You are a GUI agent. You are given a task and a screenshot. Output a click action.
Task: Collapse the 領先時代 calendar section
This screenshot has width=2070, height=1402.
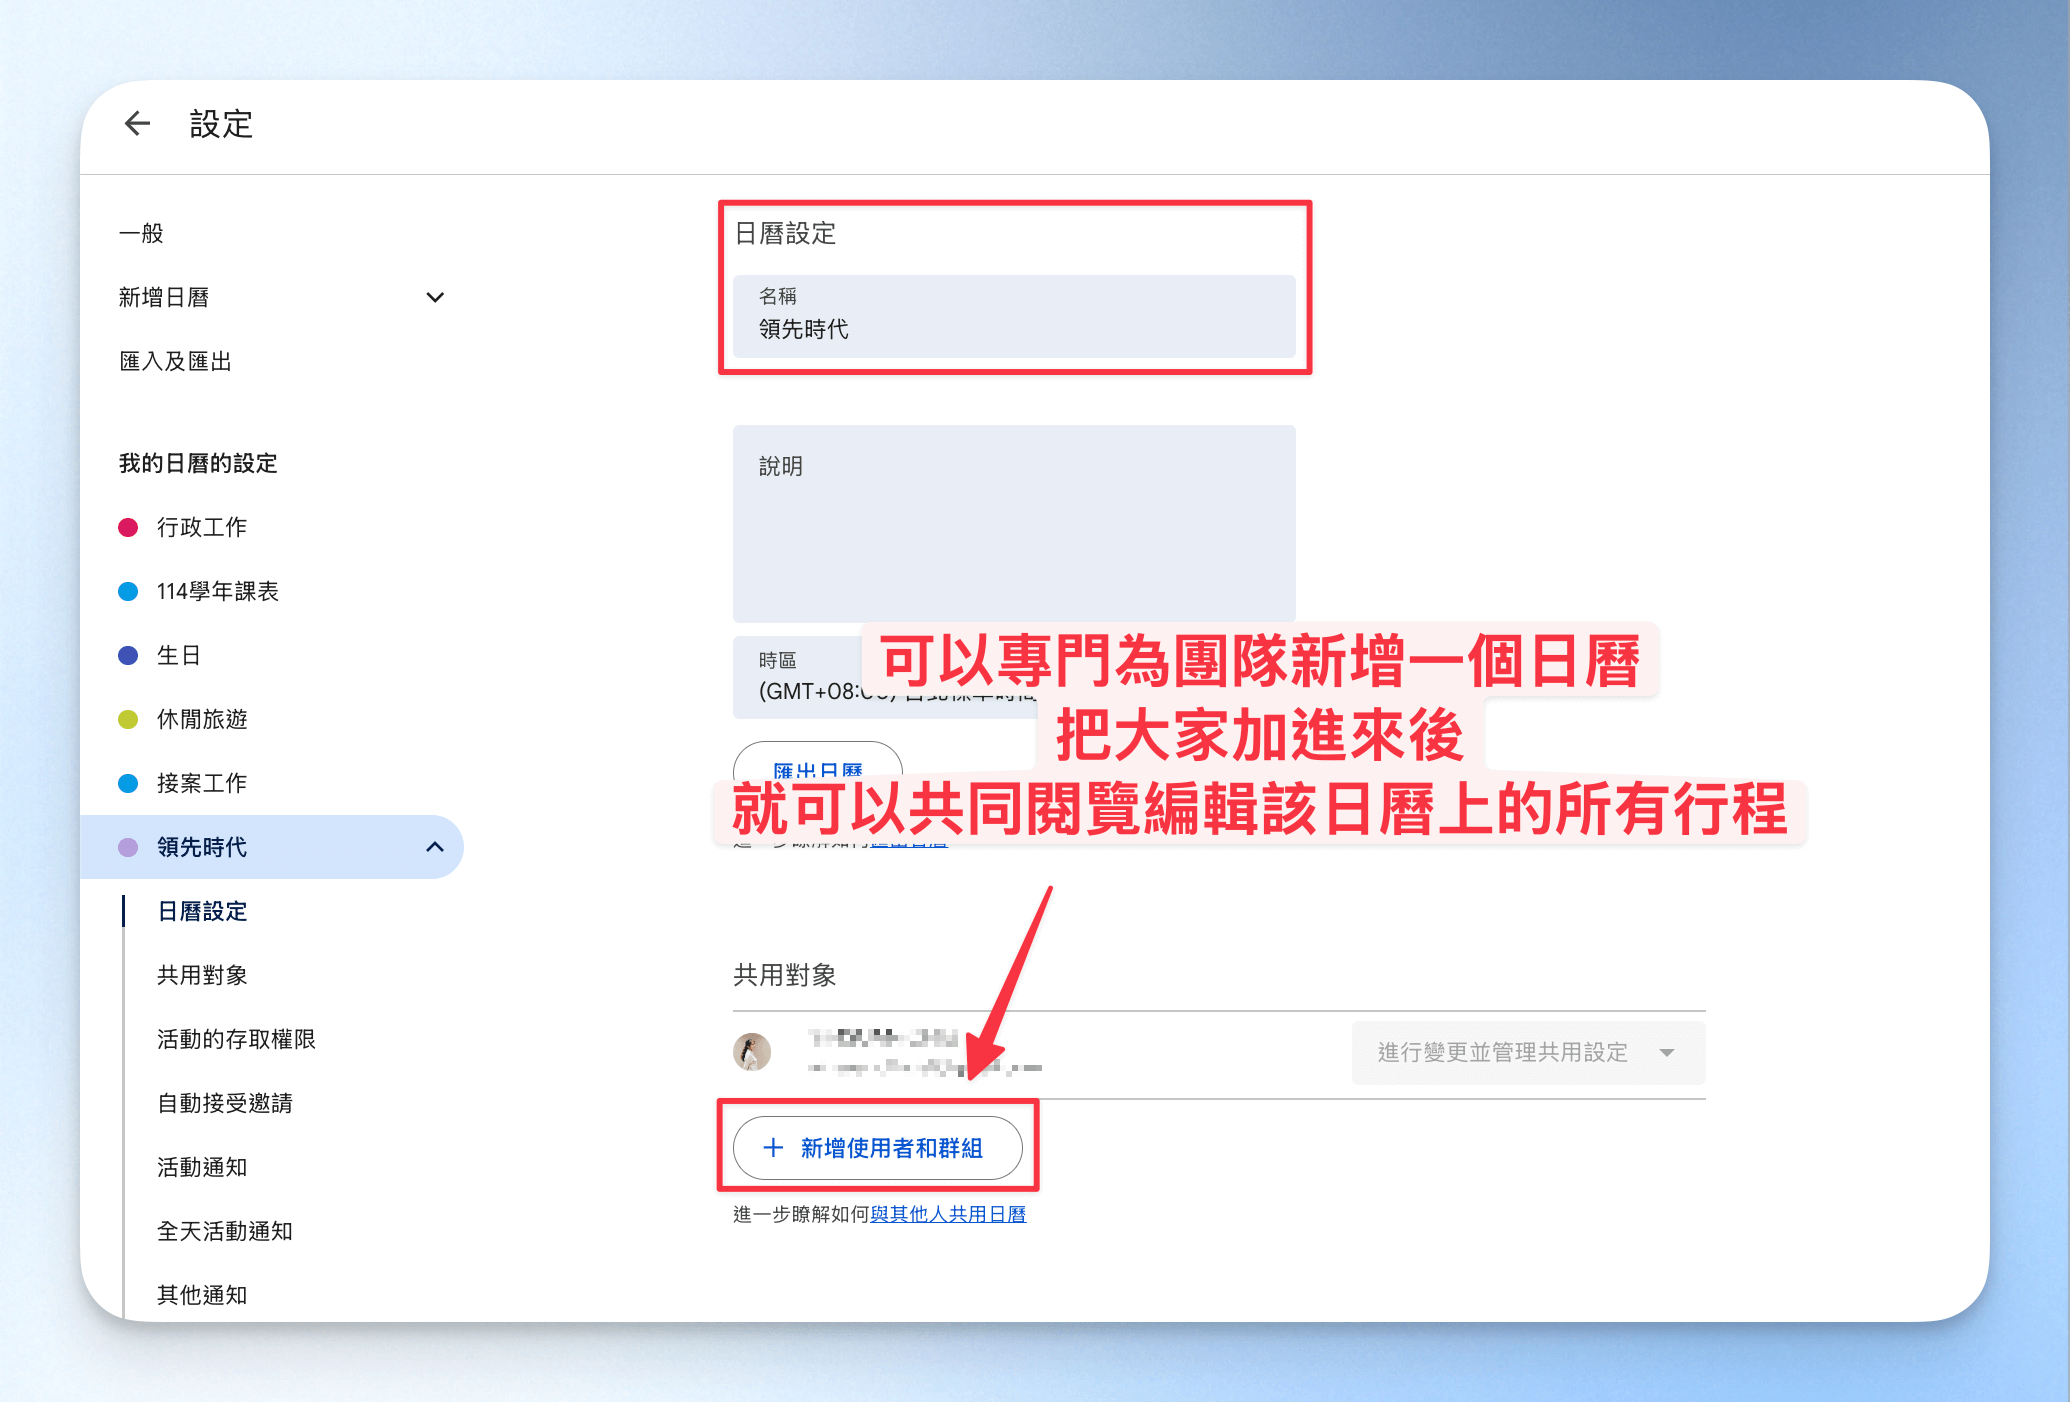click(435, 847)
